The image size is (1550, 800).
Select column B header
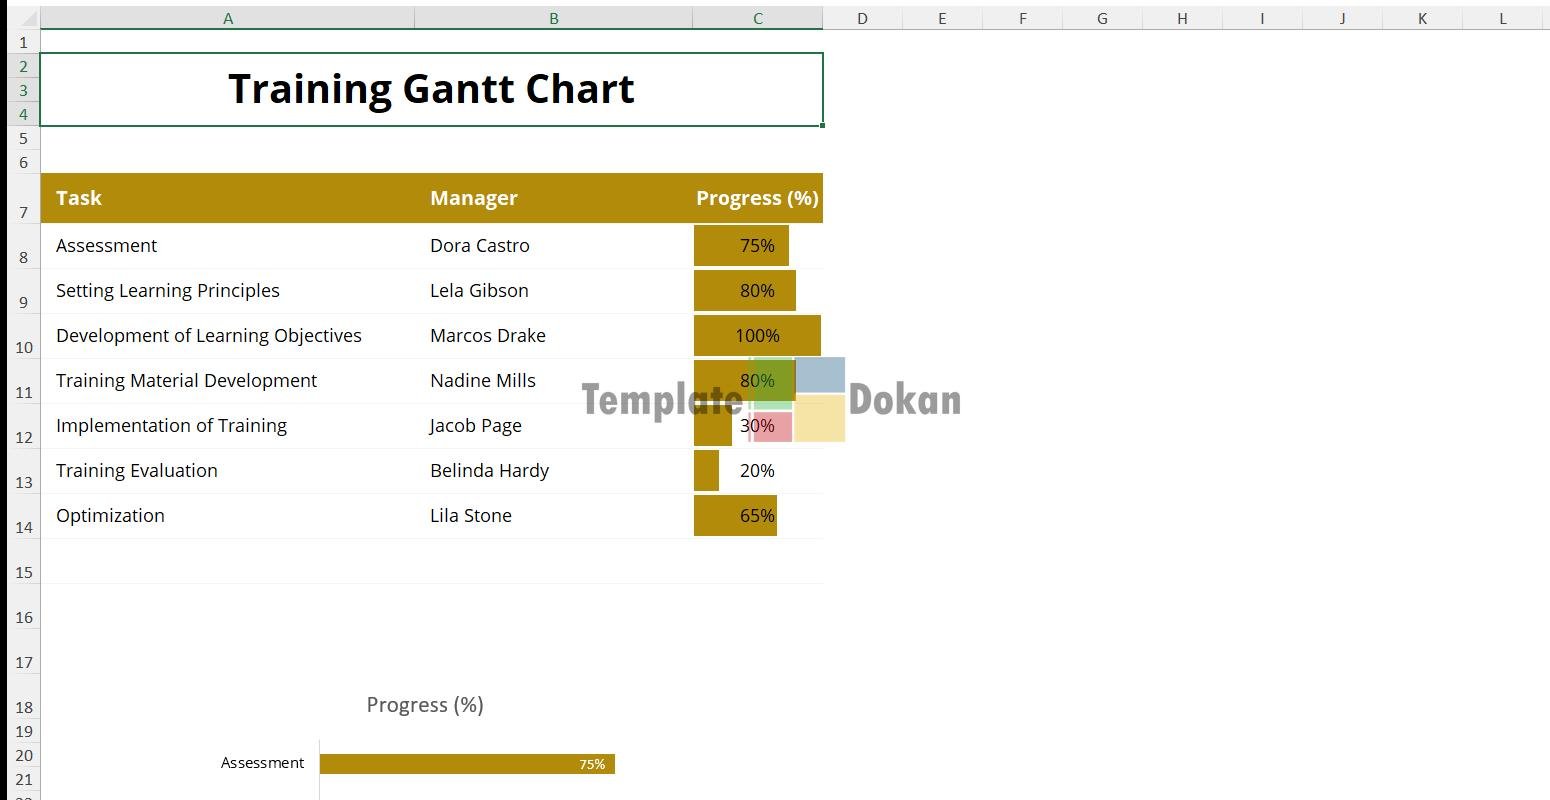coord(553,18)
